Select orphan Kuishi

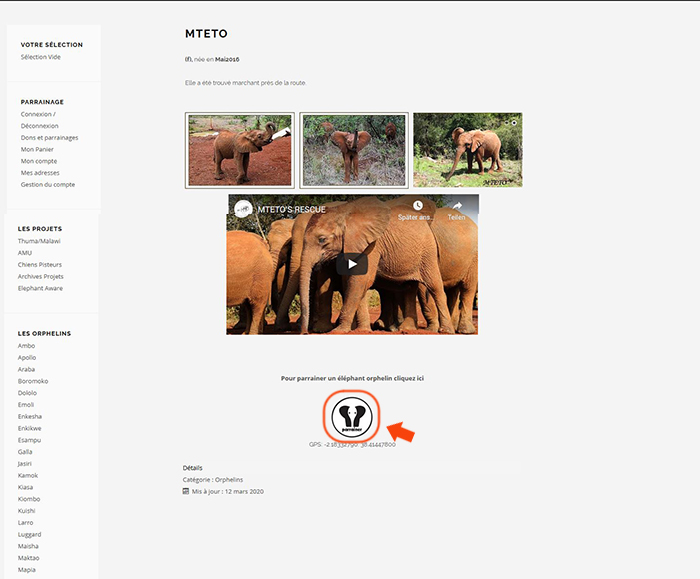pyautogui.click(x=26, y=511)
